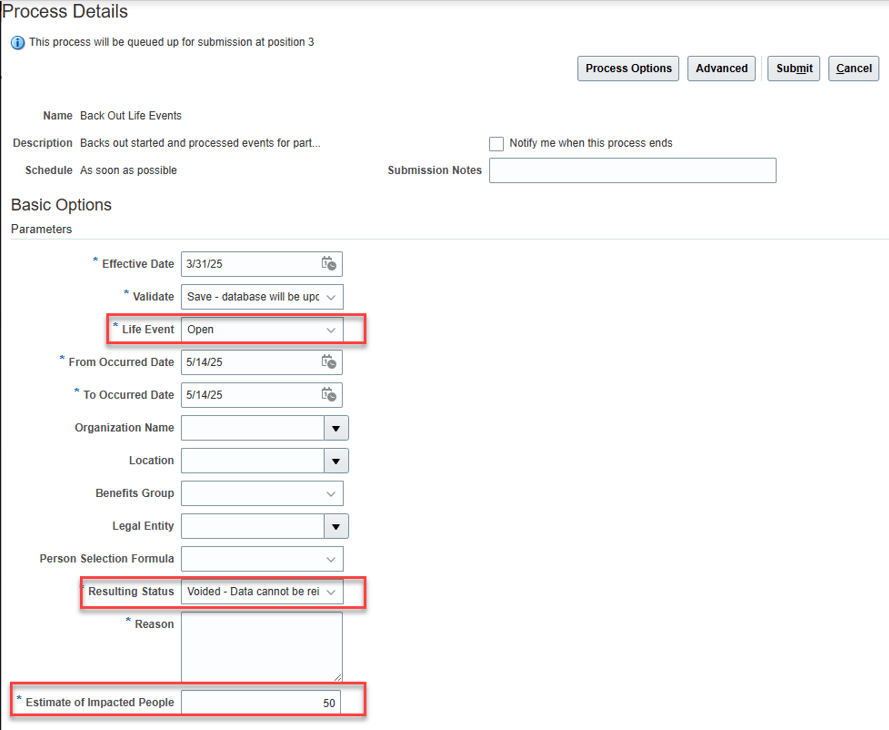The height and width of the screenshot is (730, 889).
Task: Cancel the process submission
Action: pos(854,69)
